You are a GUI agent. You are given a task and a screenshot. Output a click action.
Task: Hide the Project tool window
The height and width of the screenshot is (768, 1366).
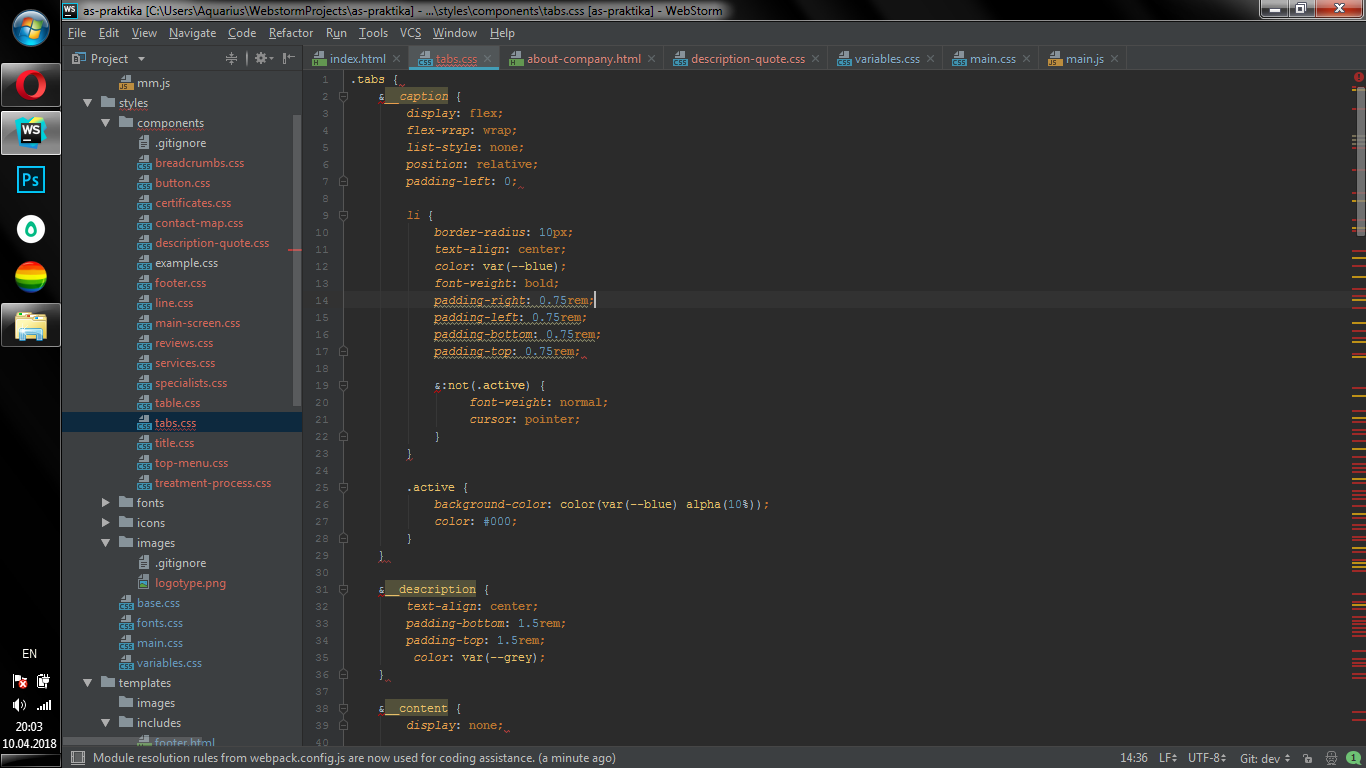(289, 59)
